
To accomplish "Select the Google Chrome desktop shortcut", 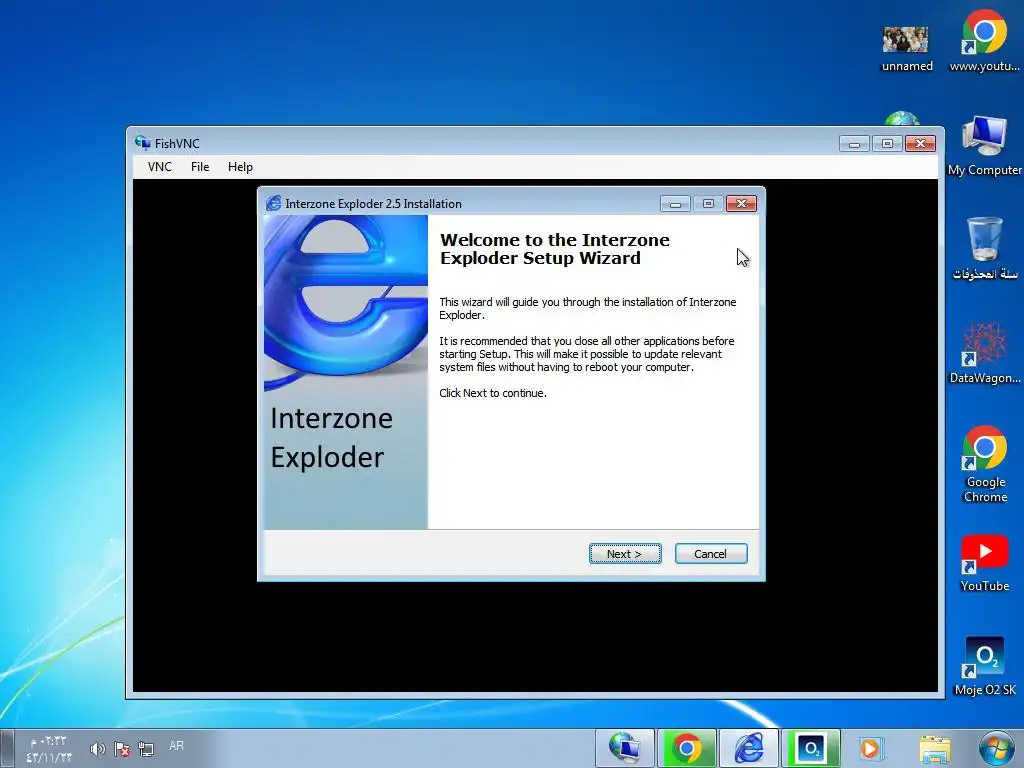I will (985, 464).
